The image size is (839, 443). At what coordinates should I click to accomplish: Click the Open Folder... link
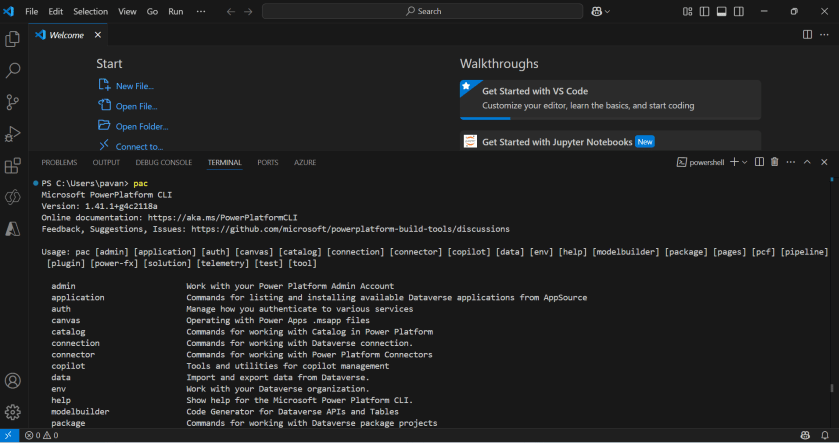point(141,126)
